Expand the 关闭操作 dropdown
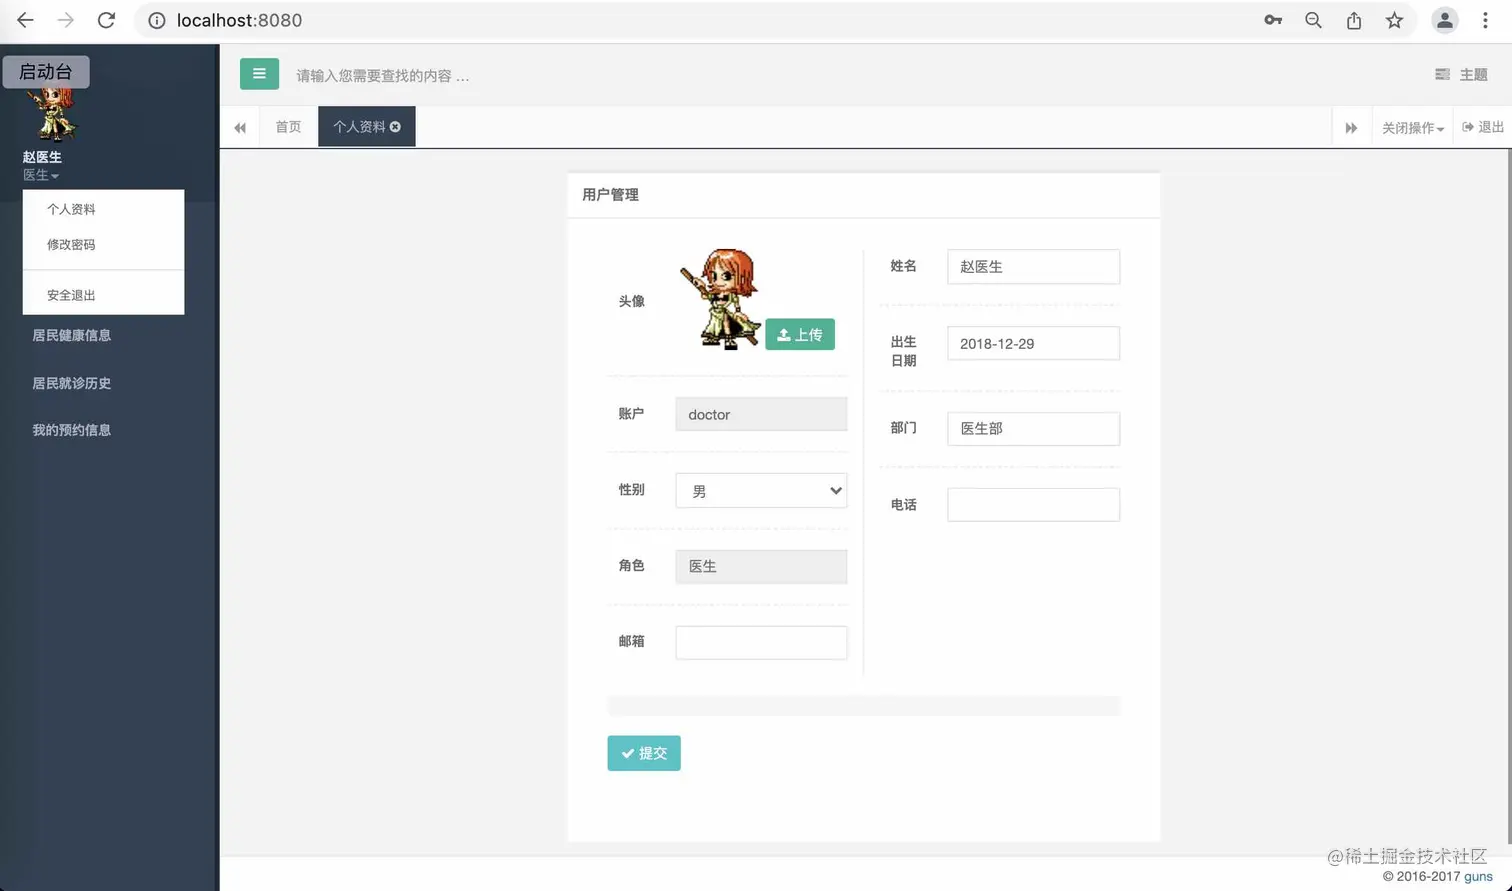This screenshot has height=891, width=1512. (1412, 128)
